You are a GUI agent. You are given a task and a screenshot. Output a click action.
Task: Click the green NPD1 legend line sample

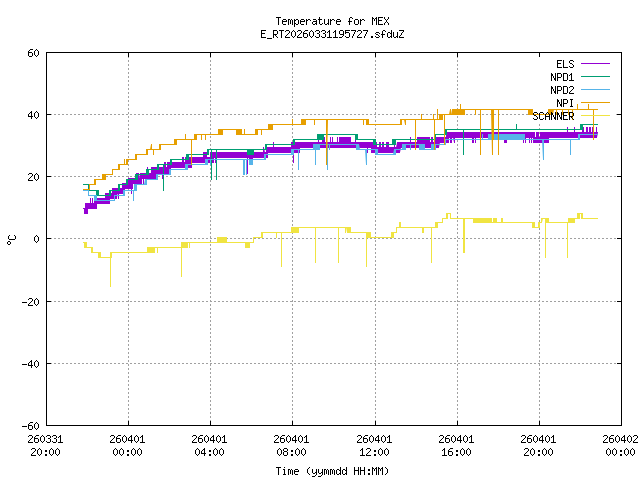pyautogui.click(x=597, y=77)
